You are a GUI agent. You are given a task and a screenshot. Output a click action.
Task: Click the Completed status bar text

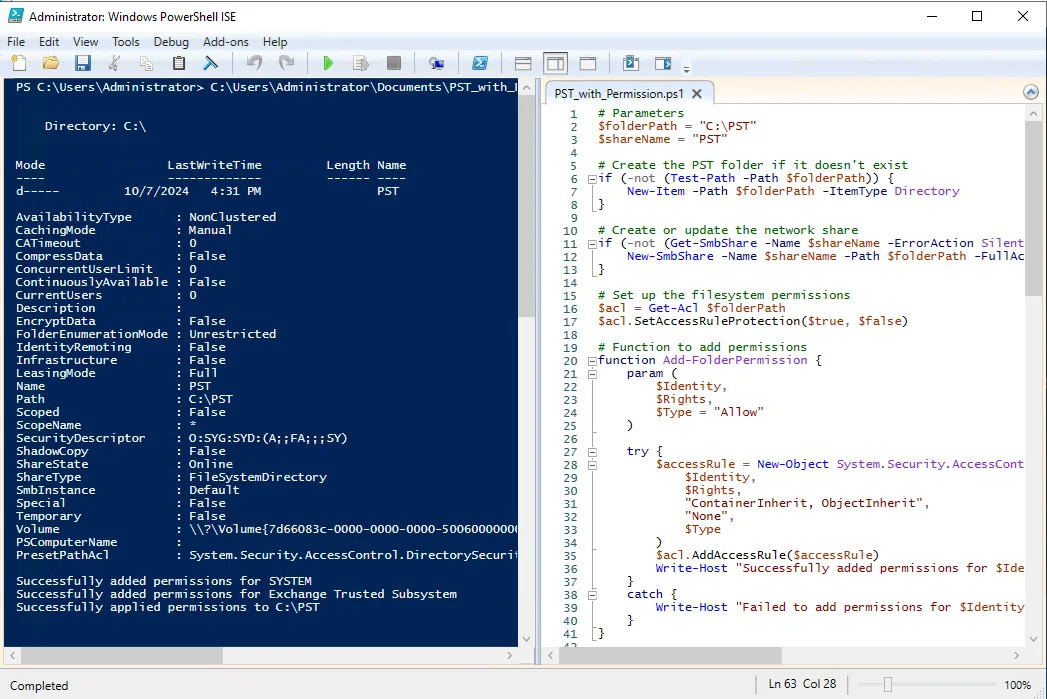(x=39, y=686)
